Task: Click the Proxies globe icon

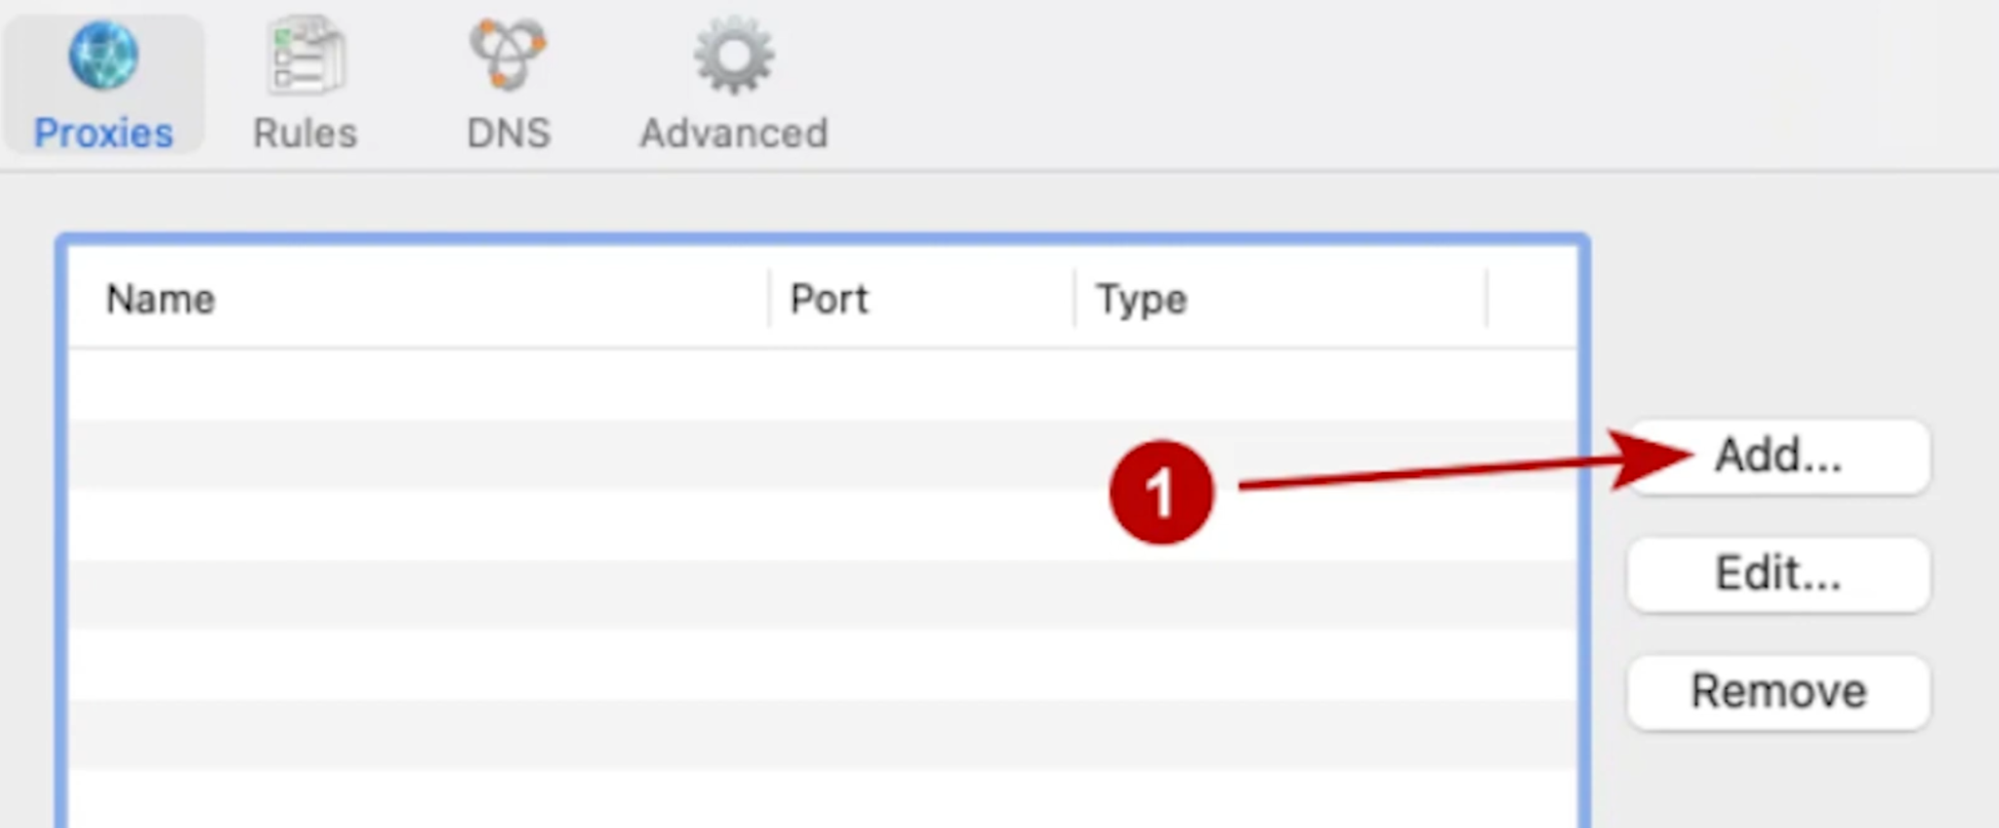Action: [x=103, y=56]
